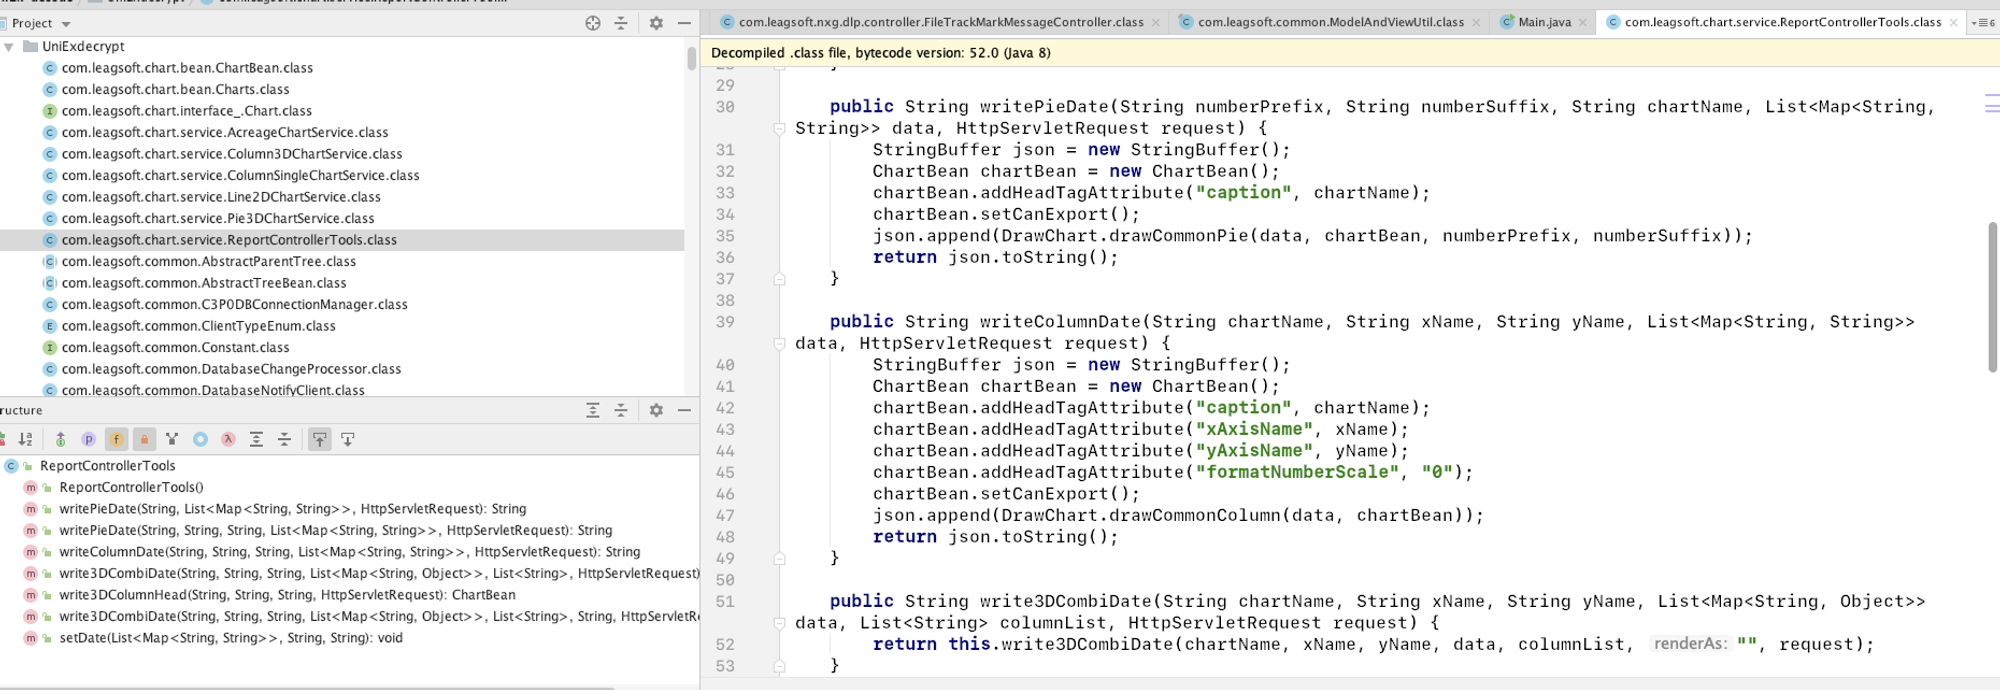Click the Show Lambdas pink icon
Screen dimensions: 2000x690
pyautogui.click(x=228, y=439)
